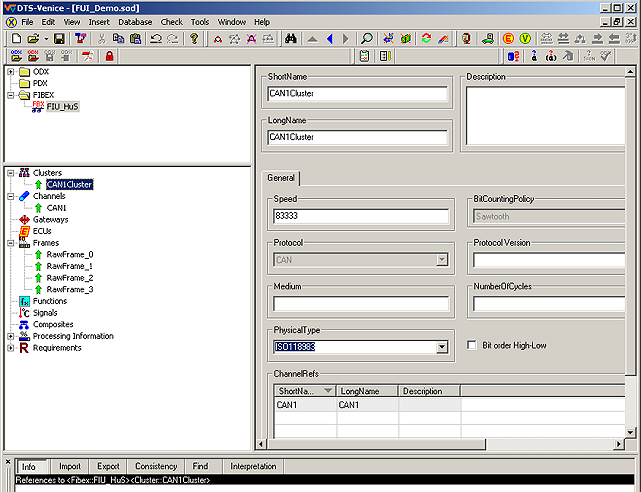Click the New document toolbar icon
This screenshot has height=492, width=641.
click(x=16, y=39)
